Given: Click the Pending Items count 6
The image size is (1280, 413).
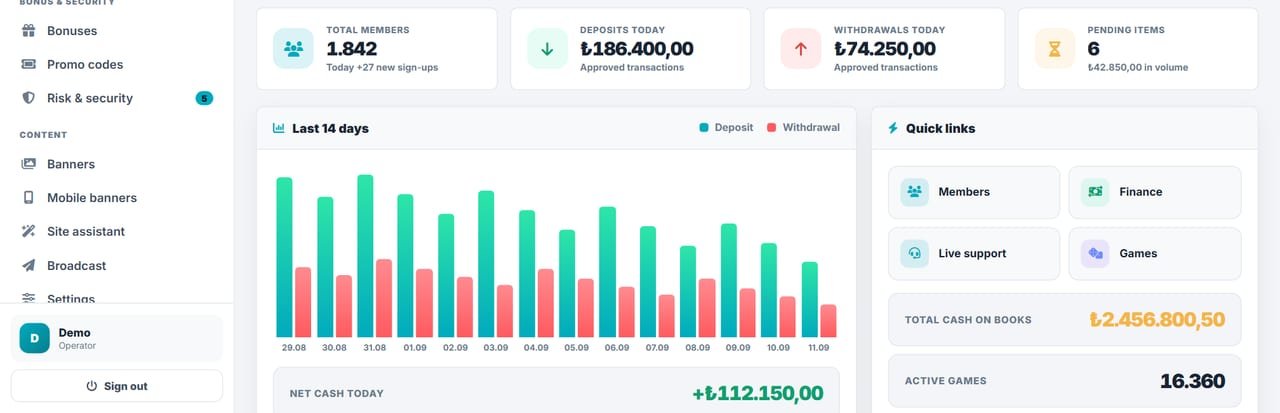Looking at the screenshot, I should click(x=1094, y=48).
